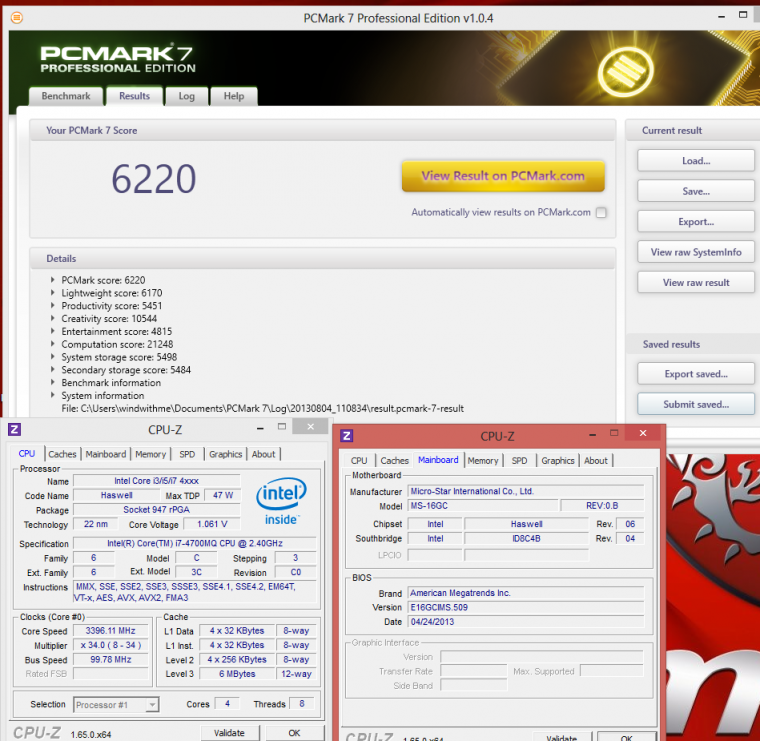Maximize the PCMark 7 window
760x741 pixels.
point(743,15)
